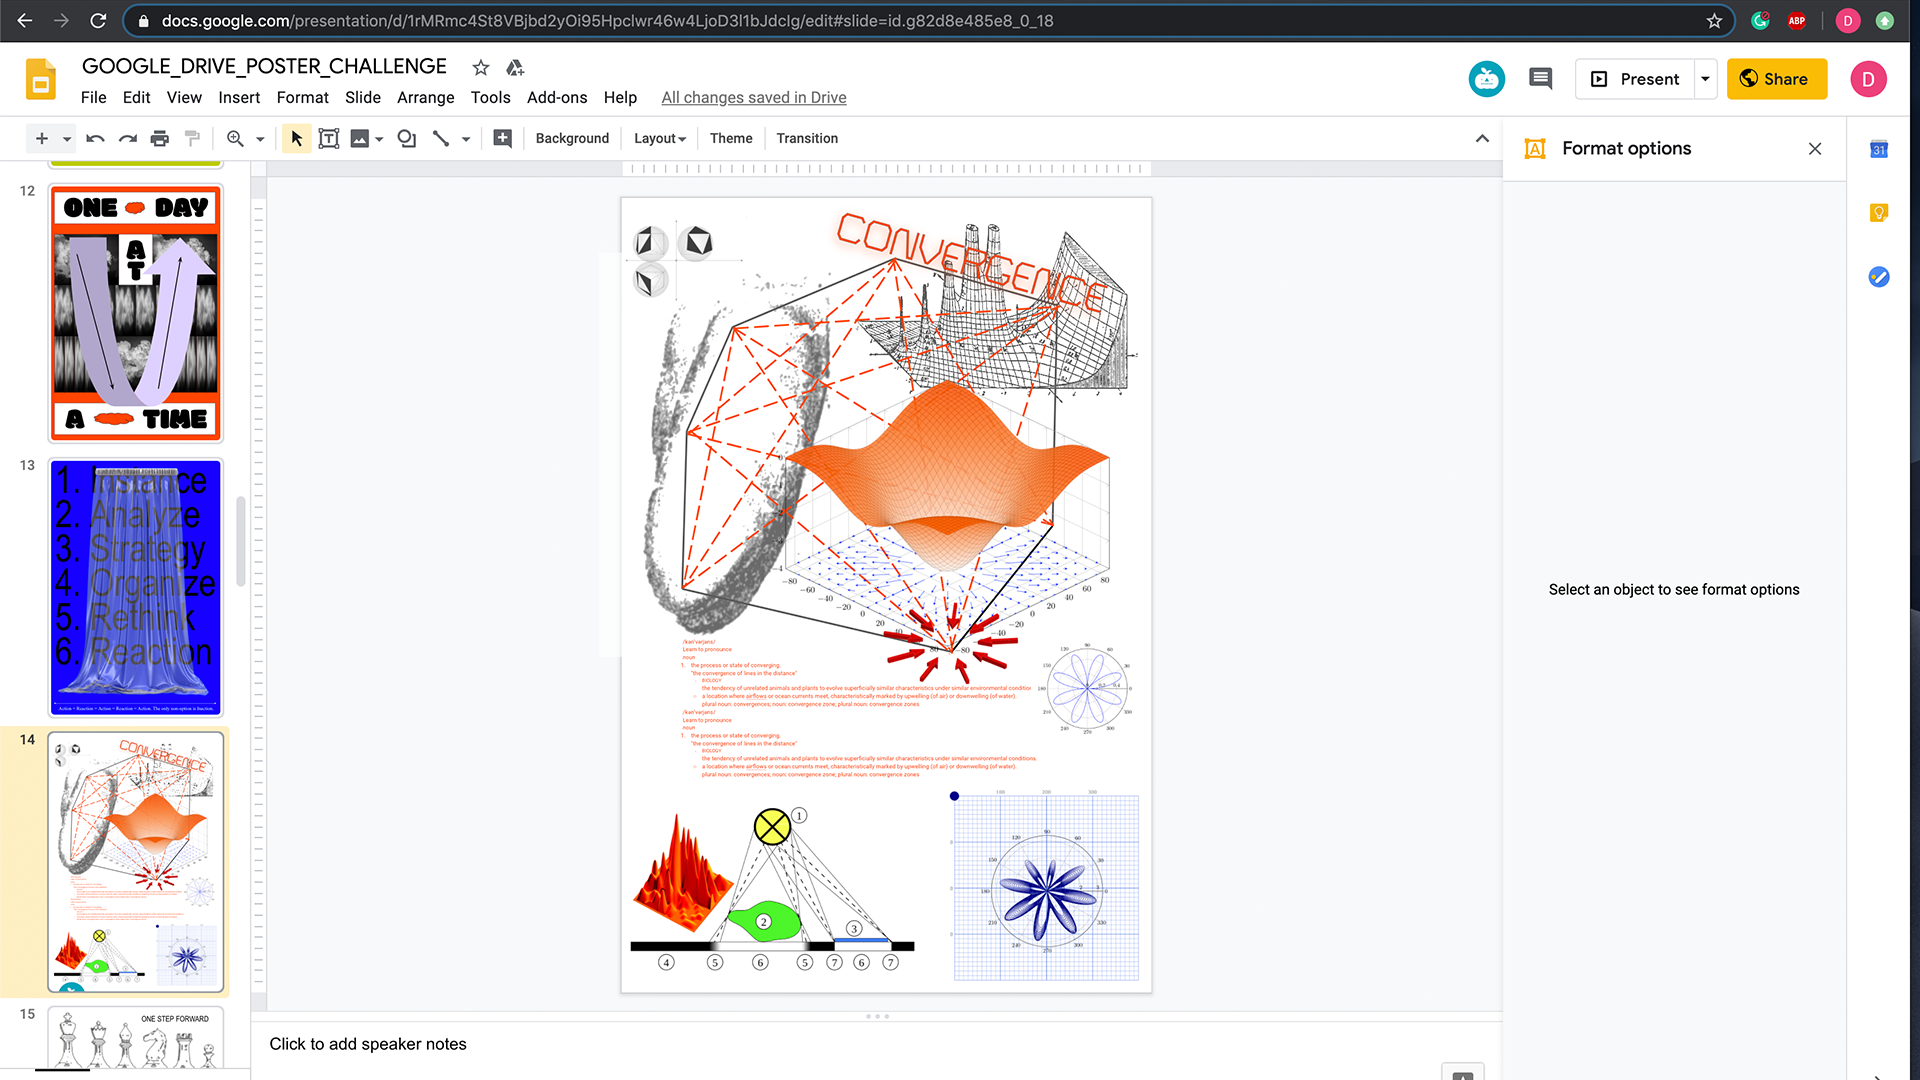Open comment history icon
This screenshot has height=1080, width=1920.
(x=1540, y=79)
